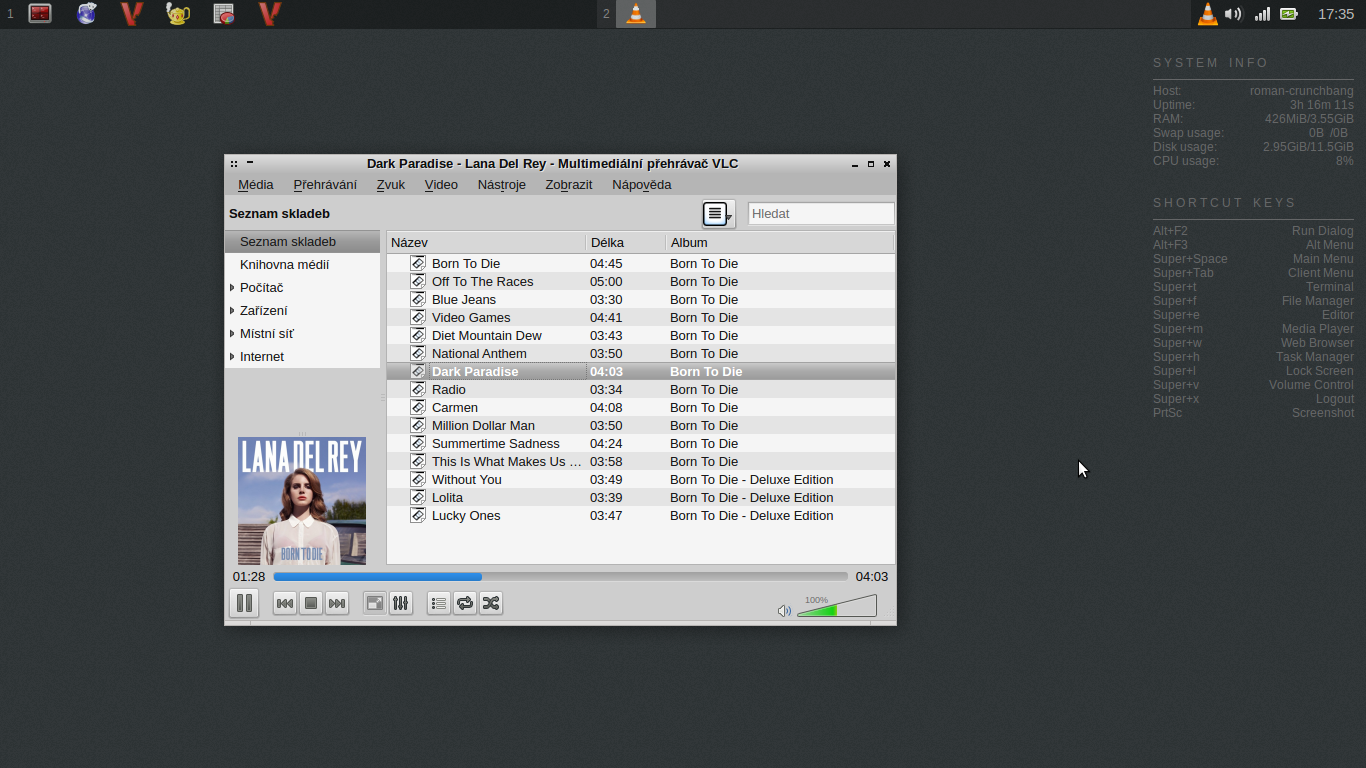The width and height of the screenshot is (1366, 768).
Task: Open the Nápověda menu
Action: pyautogui.click(x=642, y=184)
